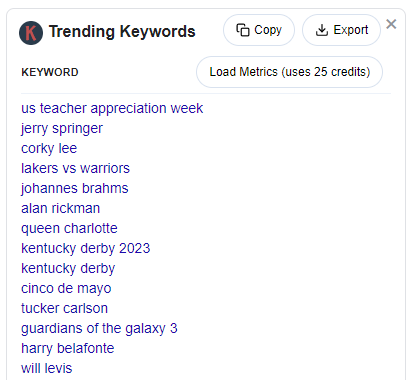
Task: Click the 'harry belafonte' keyword link
Action: point(68,348)
